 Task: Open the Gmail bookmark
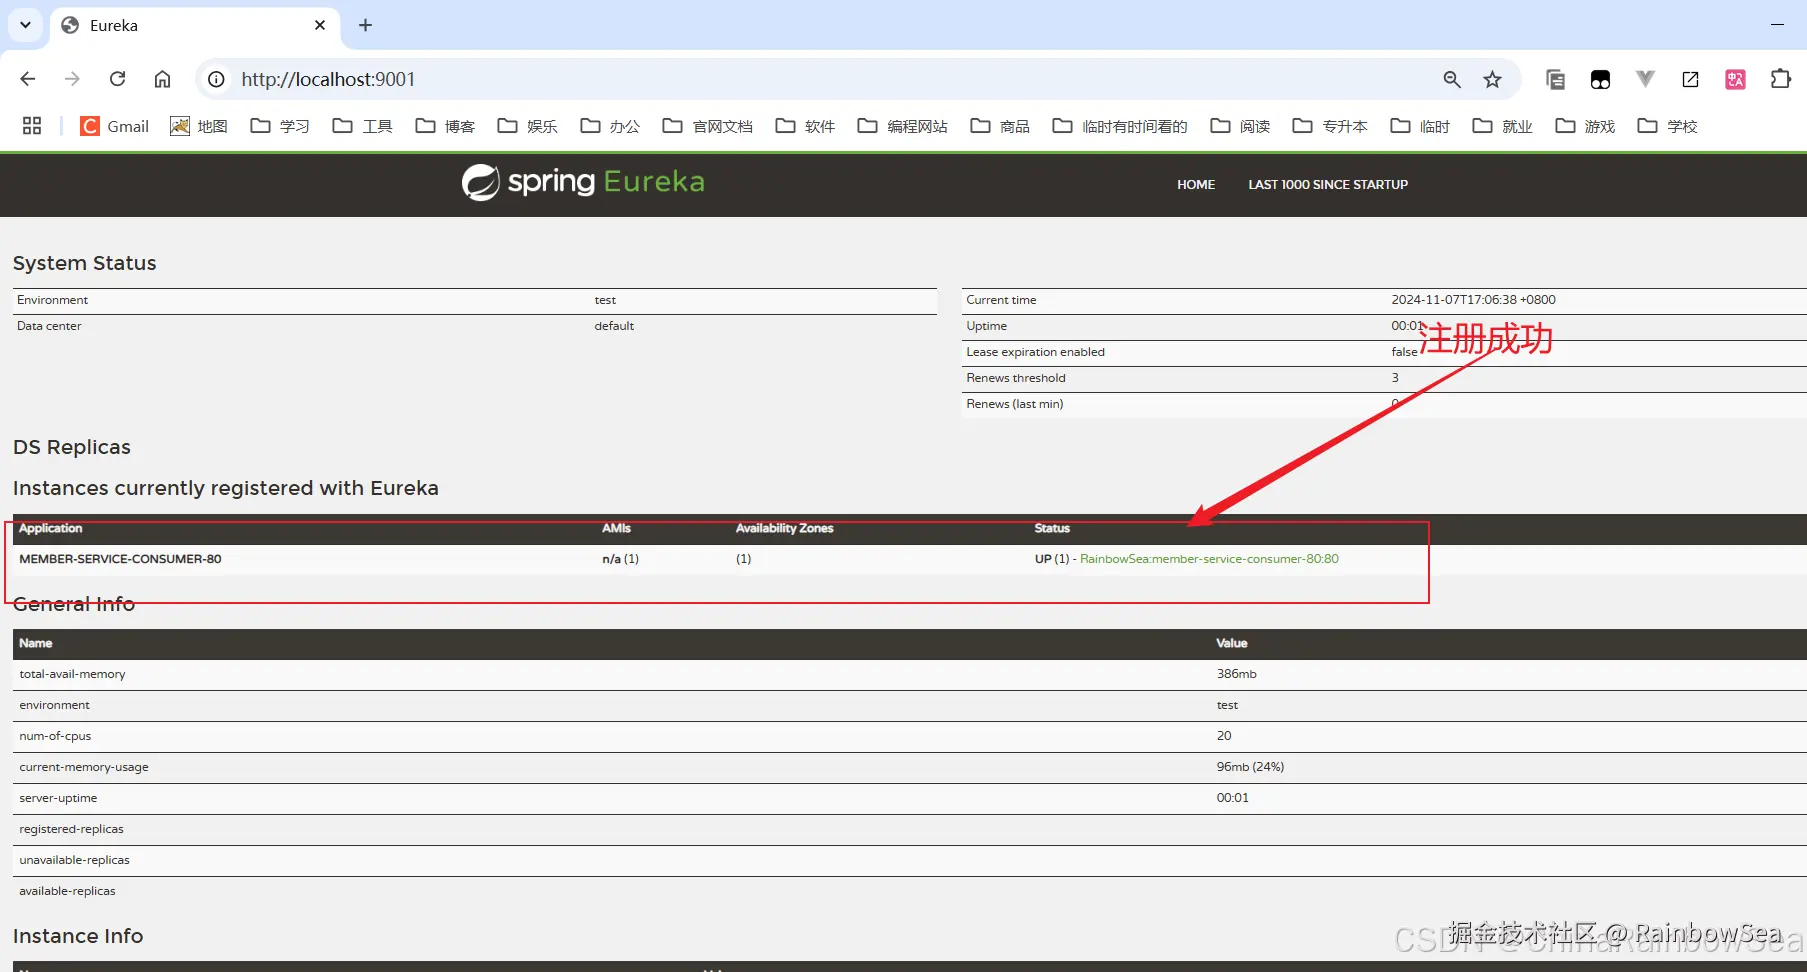pos(114,126)
